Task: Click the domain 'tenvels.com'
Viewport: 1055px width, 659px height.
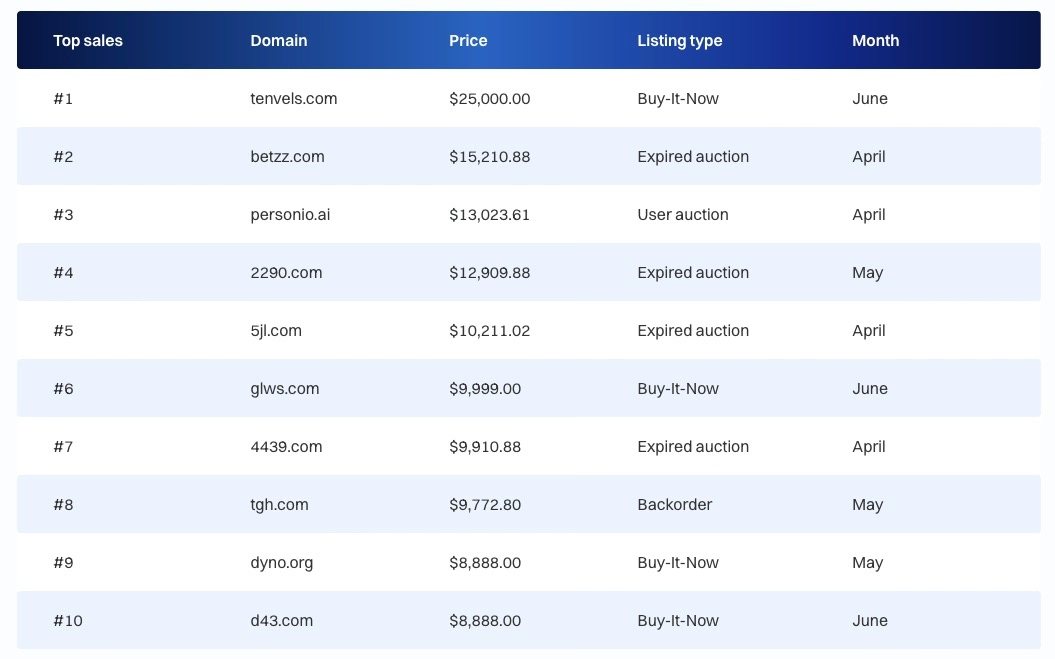Action: [293, 99]
